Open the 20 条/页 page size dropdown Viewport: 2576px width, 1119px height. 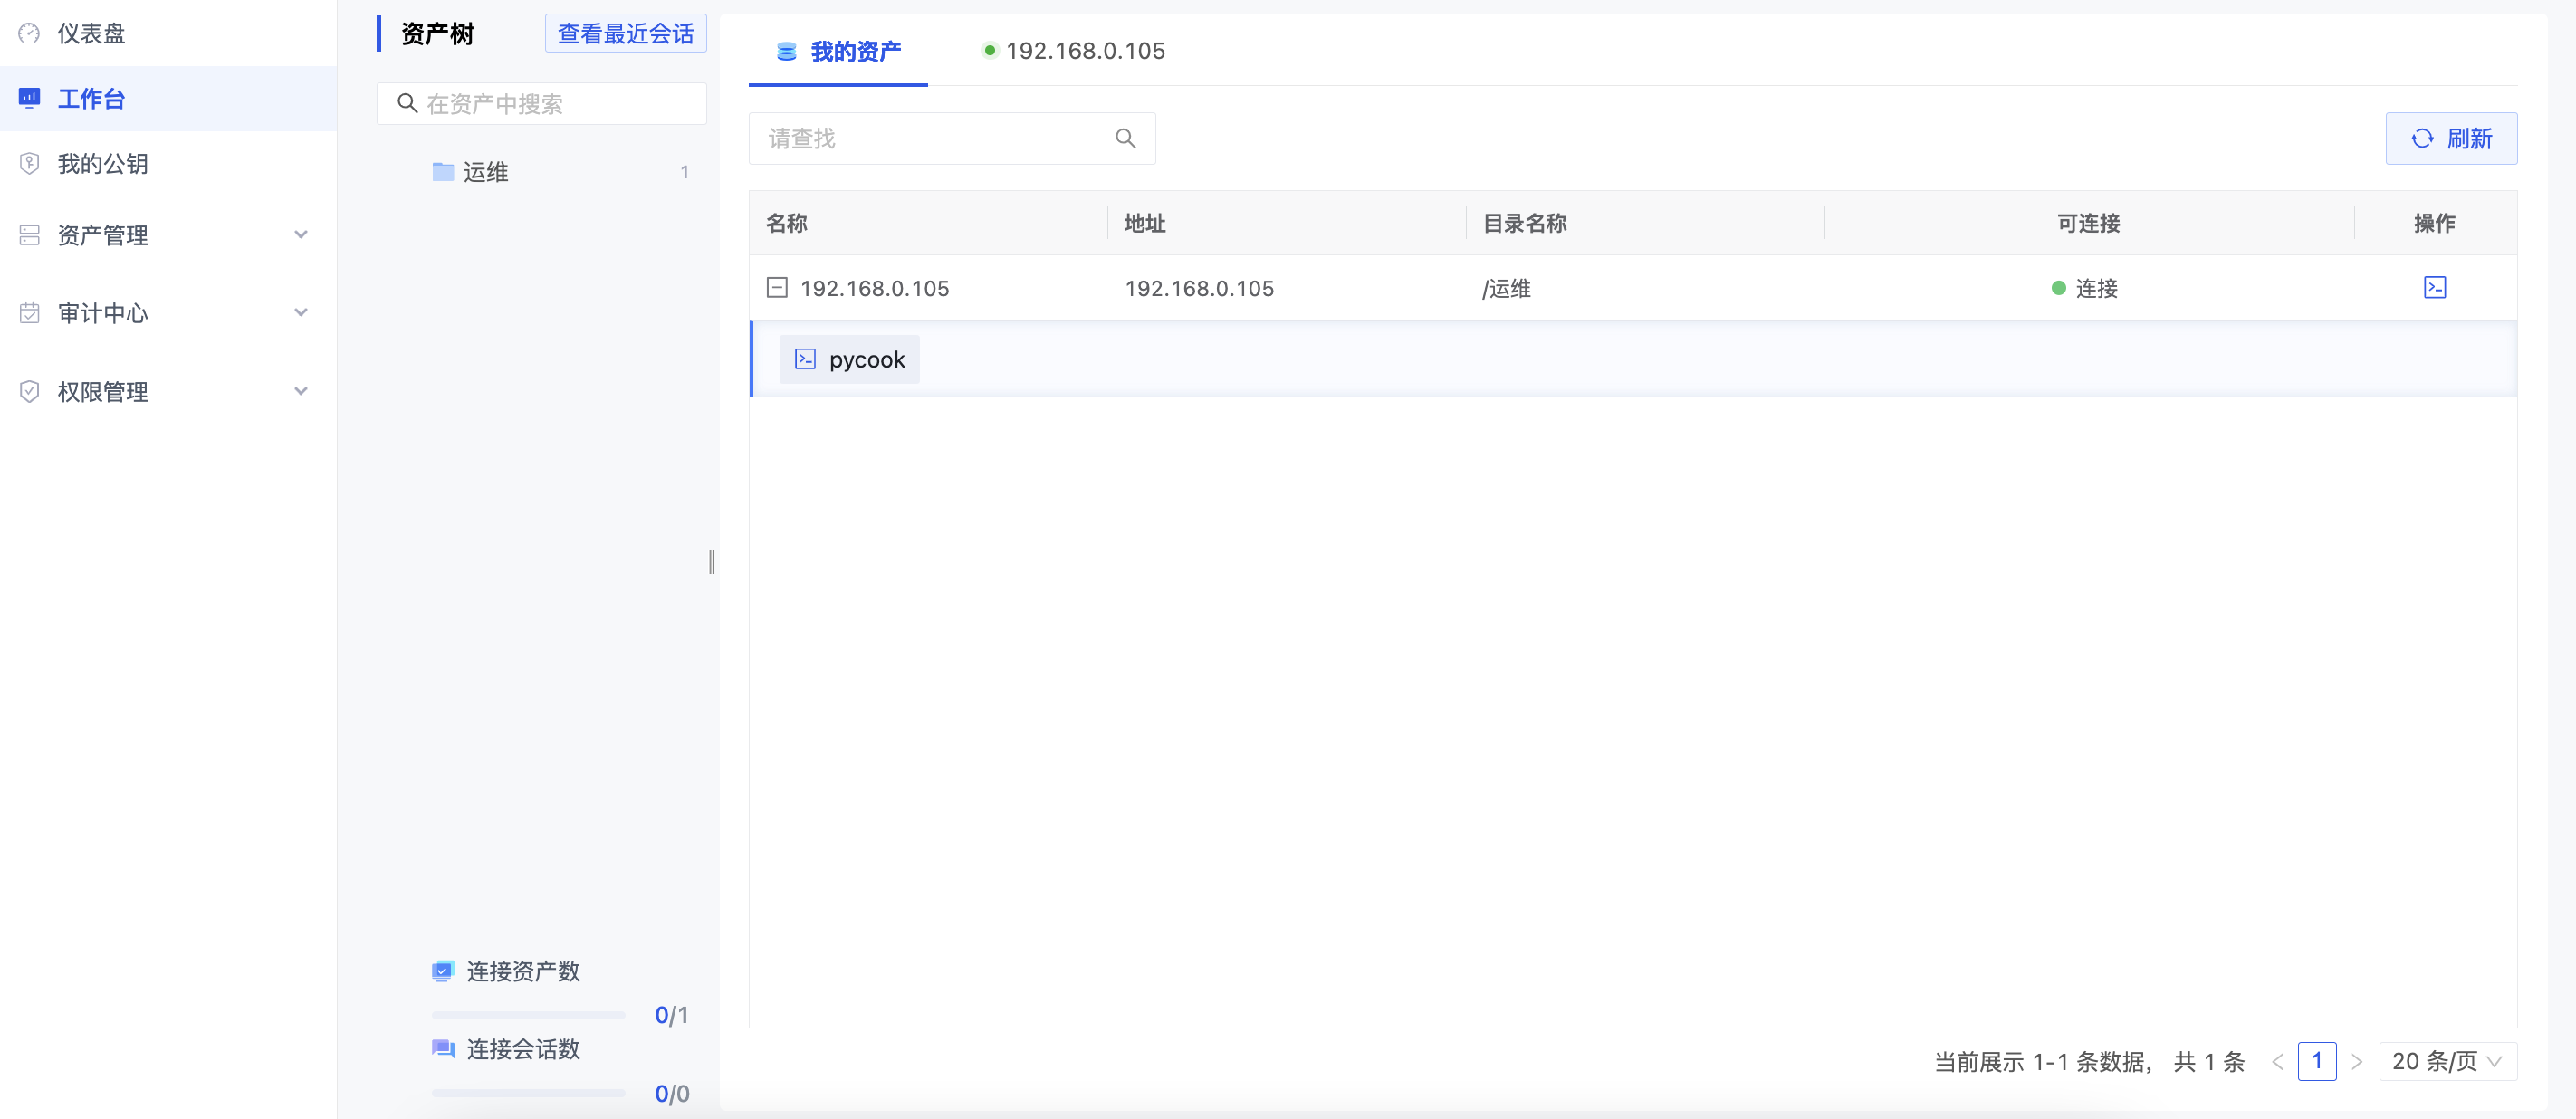[2447, 1061]
